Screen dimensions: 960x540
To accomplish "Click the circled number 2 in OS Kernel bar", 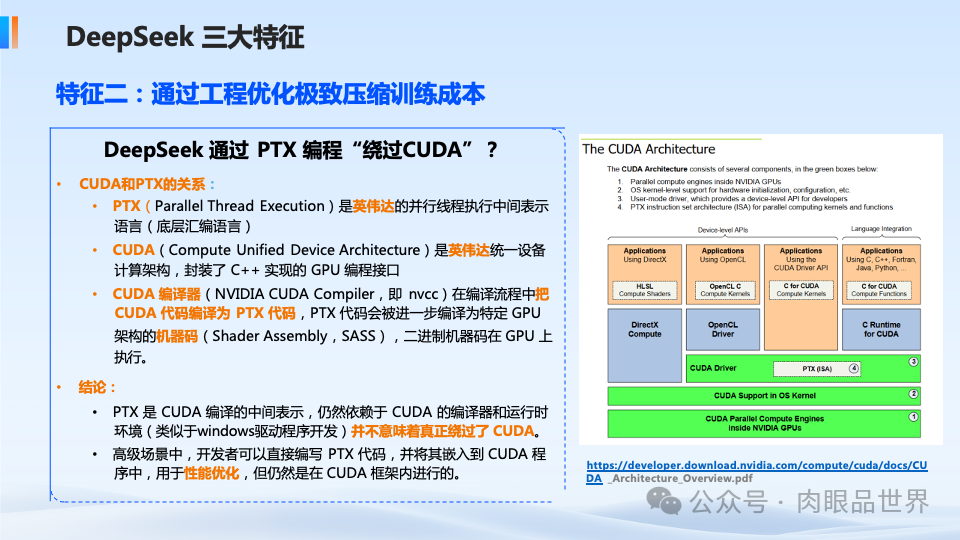I will point(913,394).
